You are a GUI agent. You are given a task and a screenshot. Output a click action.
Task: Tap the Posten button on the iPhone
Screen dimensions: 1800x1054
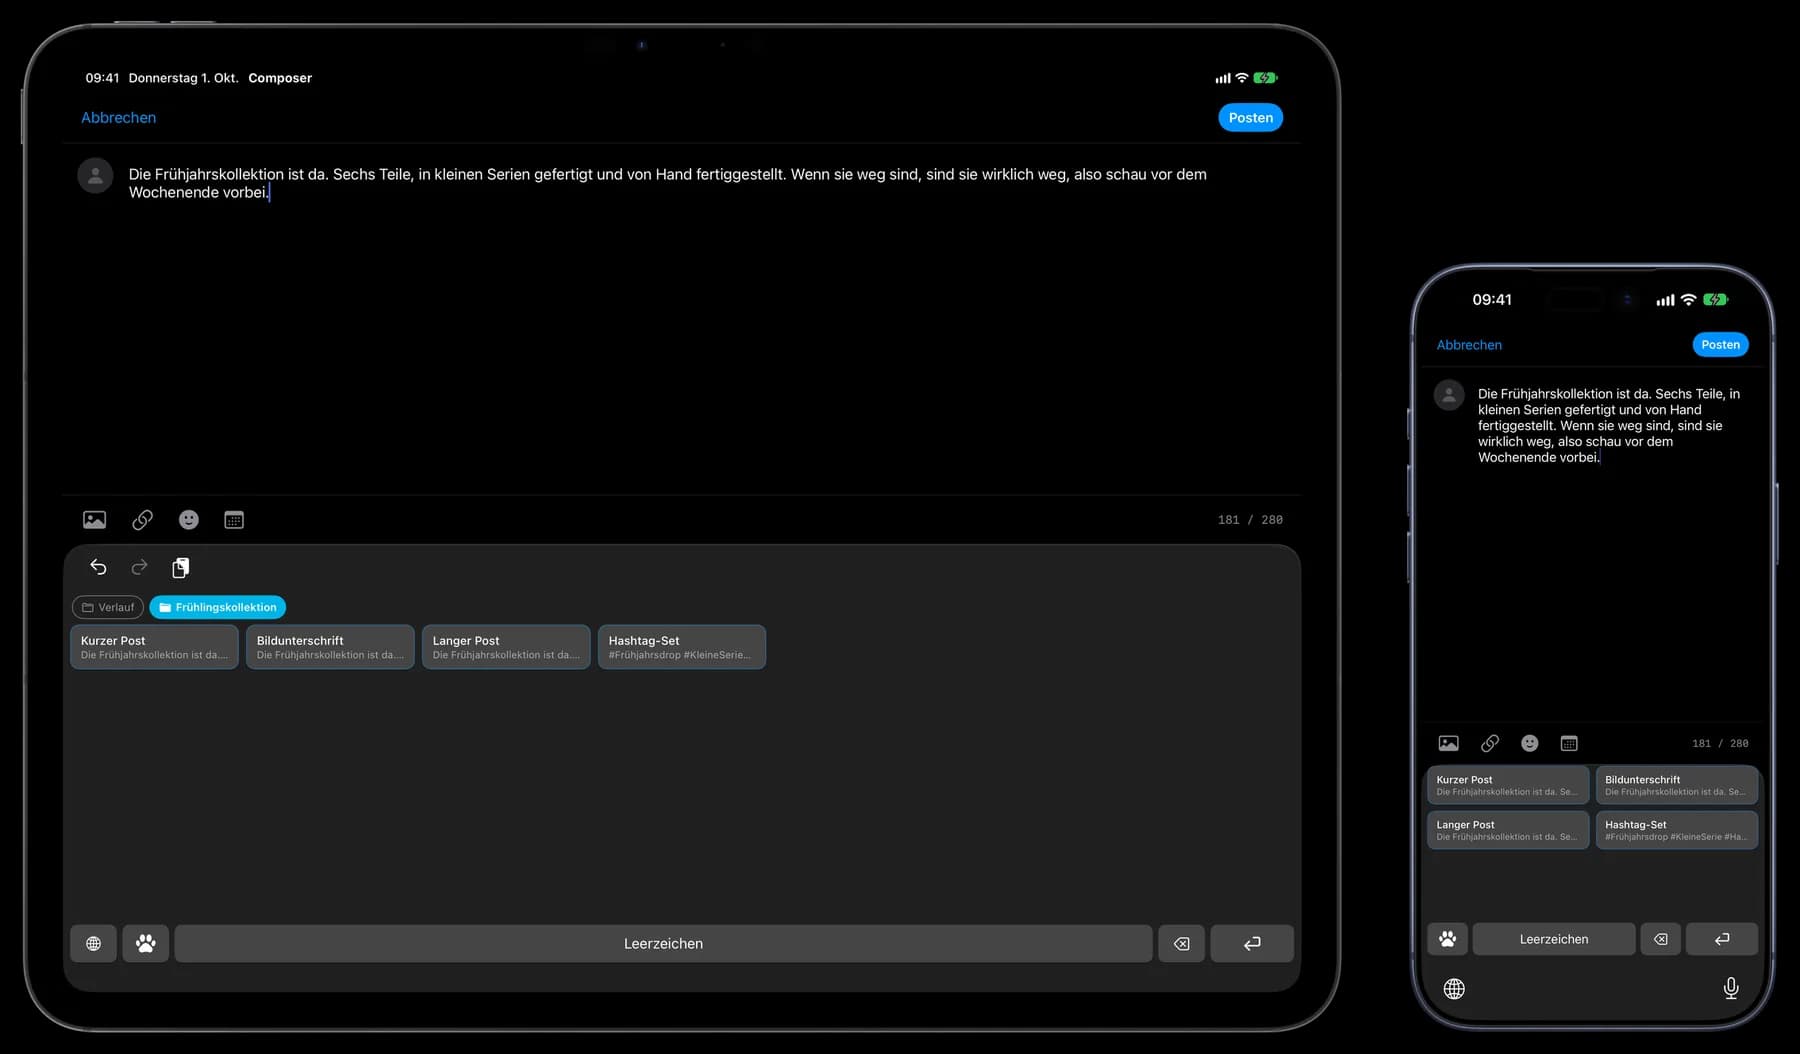tap(1721, 345)
